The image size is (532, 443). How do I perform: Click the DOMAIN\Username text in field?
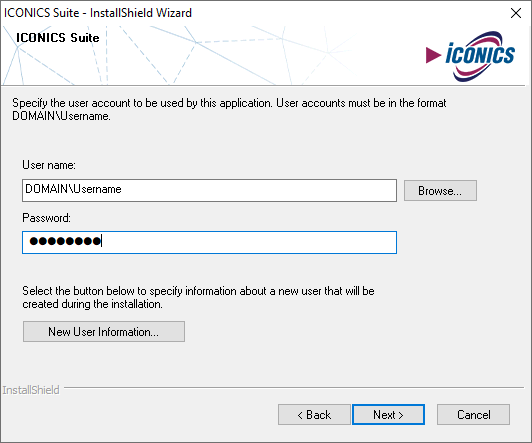coord(73,189)
